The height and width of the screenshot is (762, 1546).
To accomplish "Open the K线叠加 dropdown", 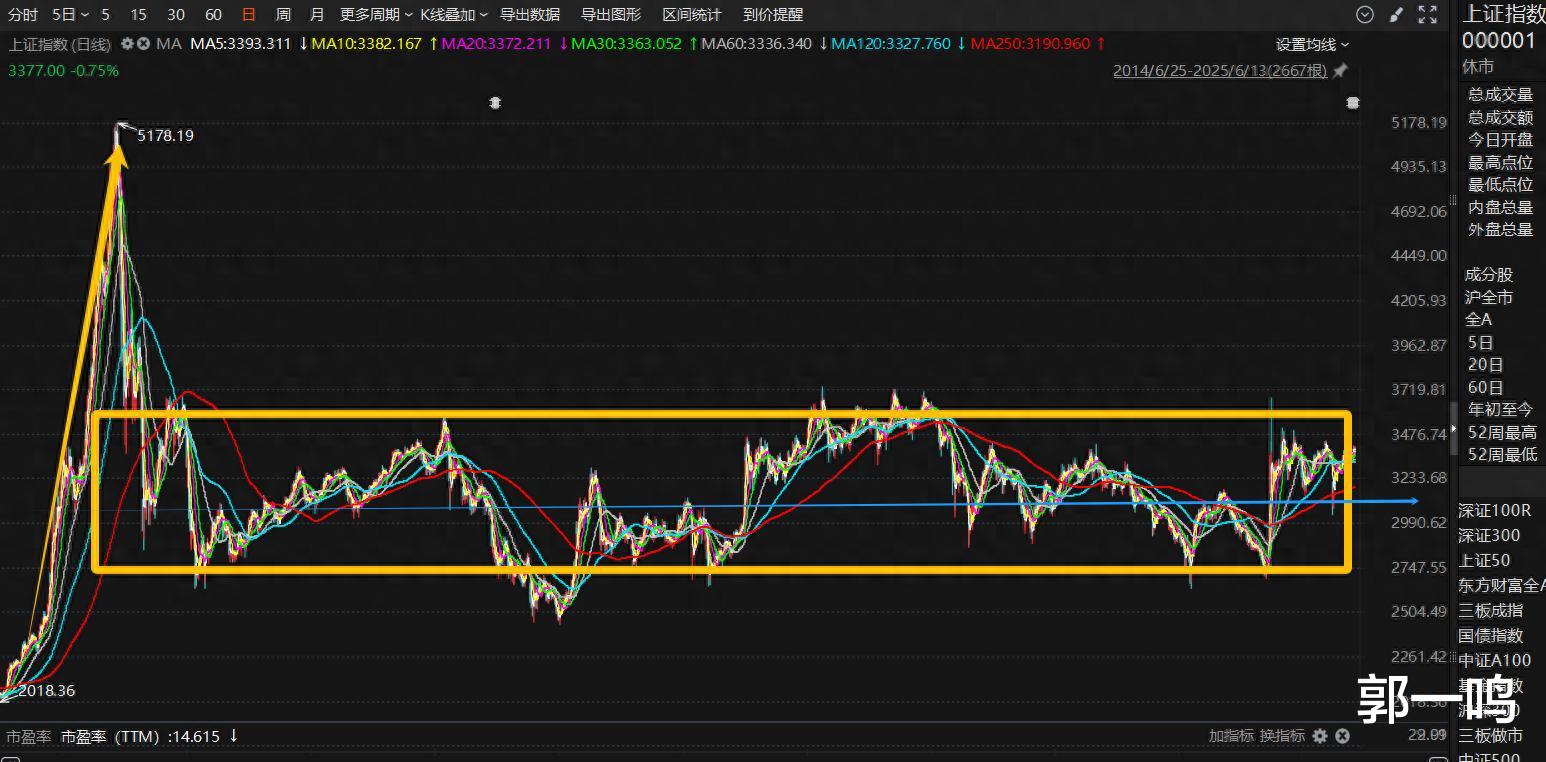I will pyautogui.click(x=454, y=15).
